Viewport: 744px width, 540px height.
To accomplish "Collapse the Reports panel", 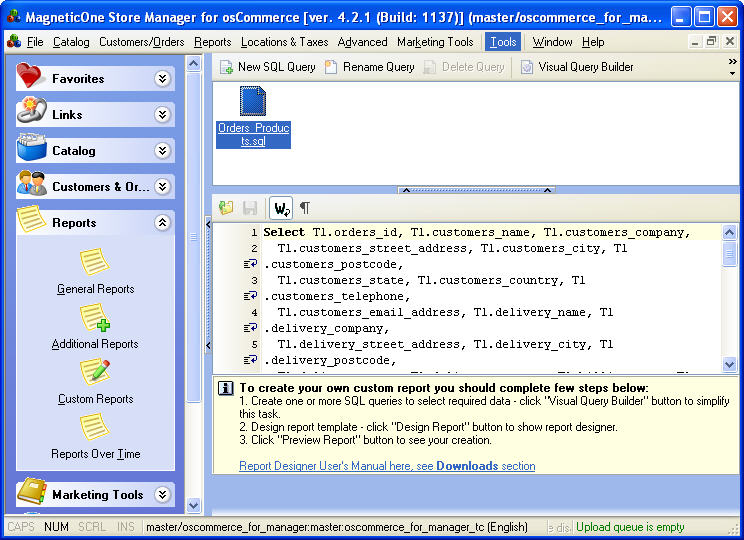I will pyautogui.click(x=162, y=223).
